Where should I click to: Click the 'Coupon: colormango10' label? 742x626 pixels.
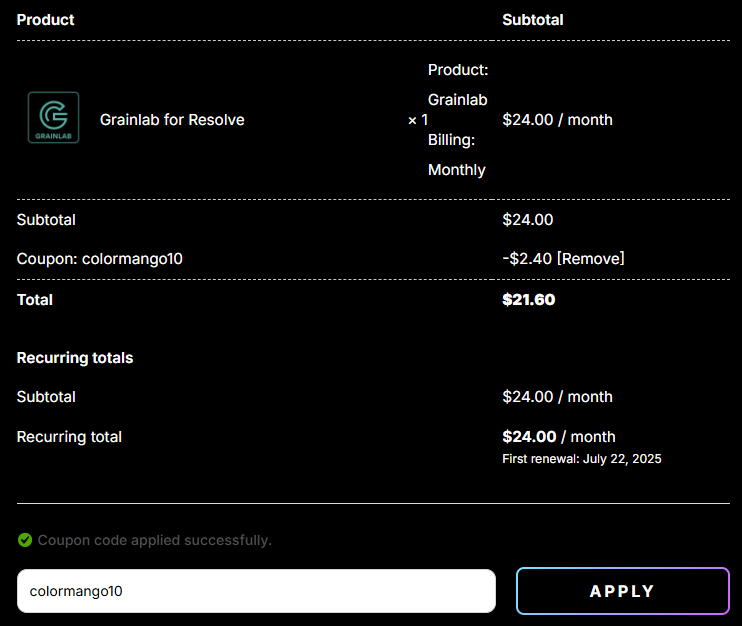point(99,259)
